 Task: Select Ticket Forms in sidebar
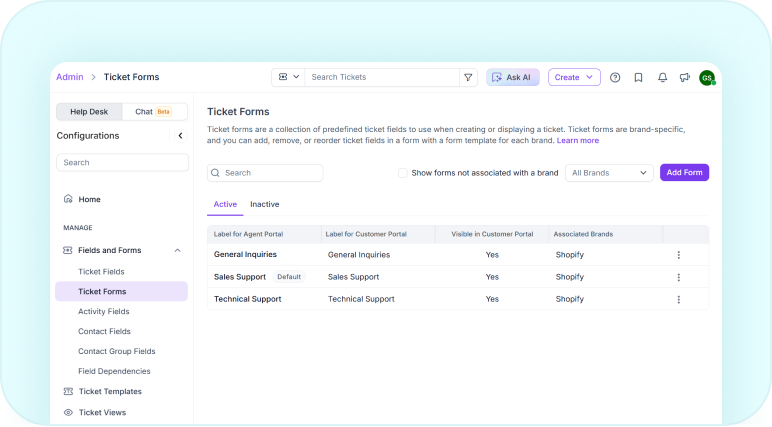coord(121,291)
